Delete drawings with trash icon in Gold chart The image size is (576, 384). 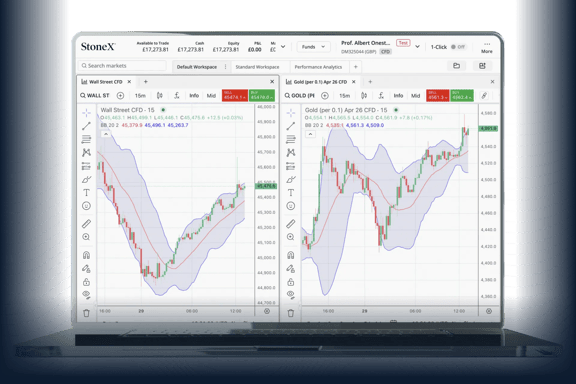291,313
